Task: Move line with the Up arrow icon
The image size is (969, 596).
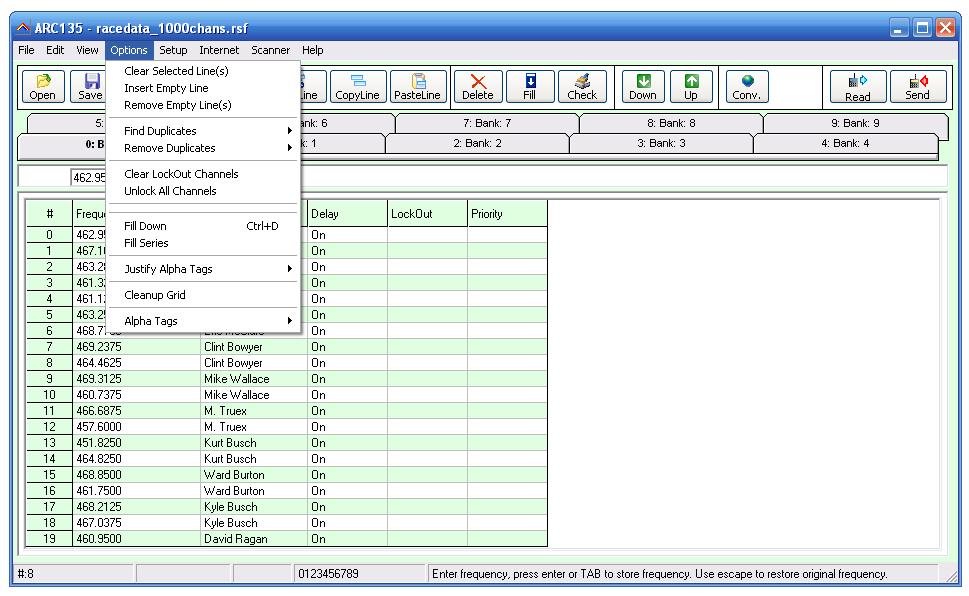Action: click(691, 87)
